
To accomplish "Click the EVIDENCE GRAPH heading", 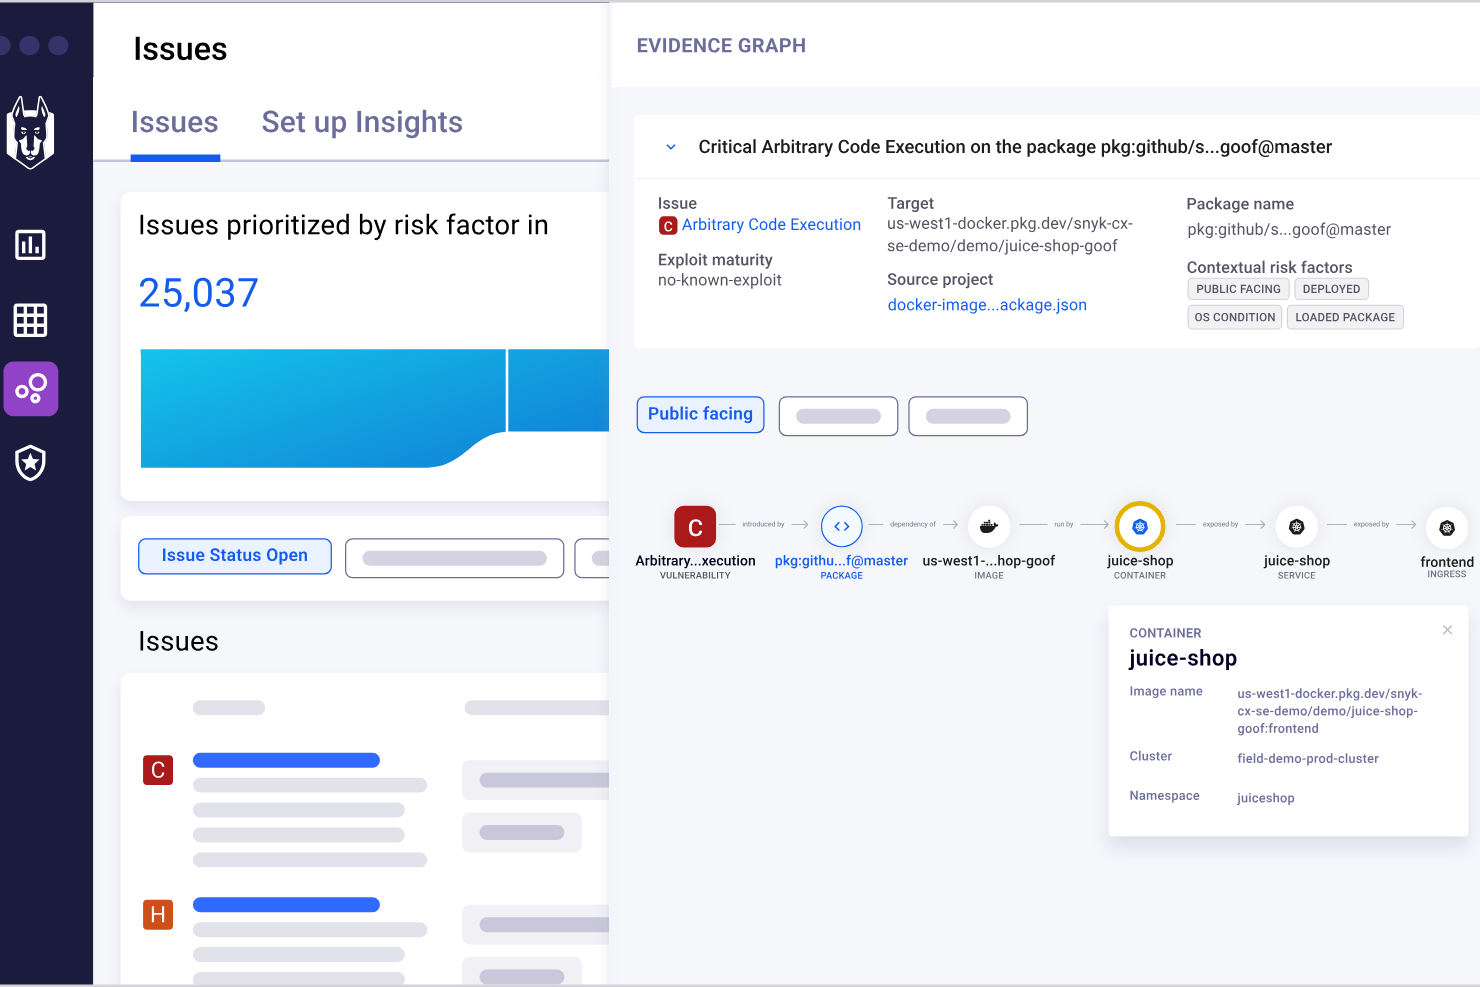I will (721, 46).
